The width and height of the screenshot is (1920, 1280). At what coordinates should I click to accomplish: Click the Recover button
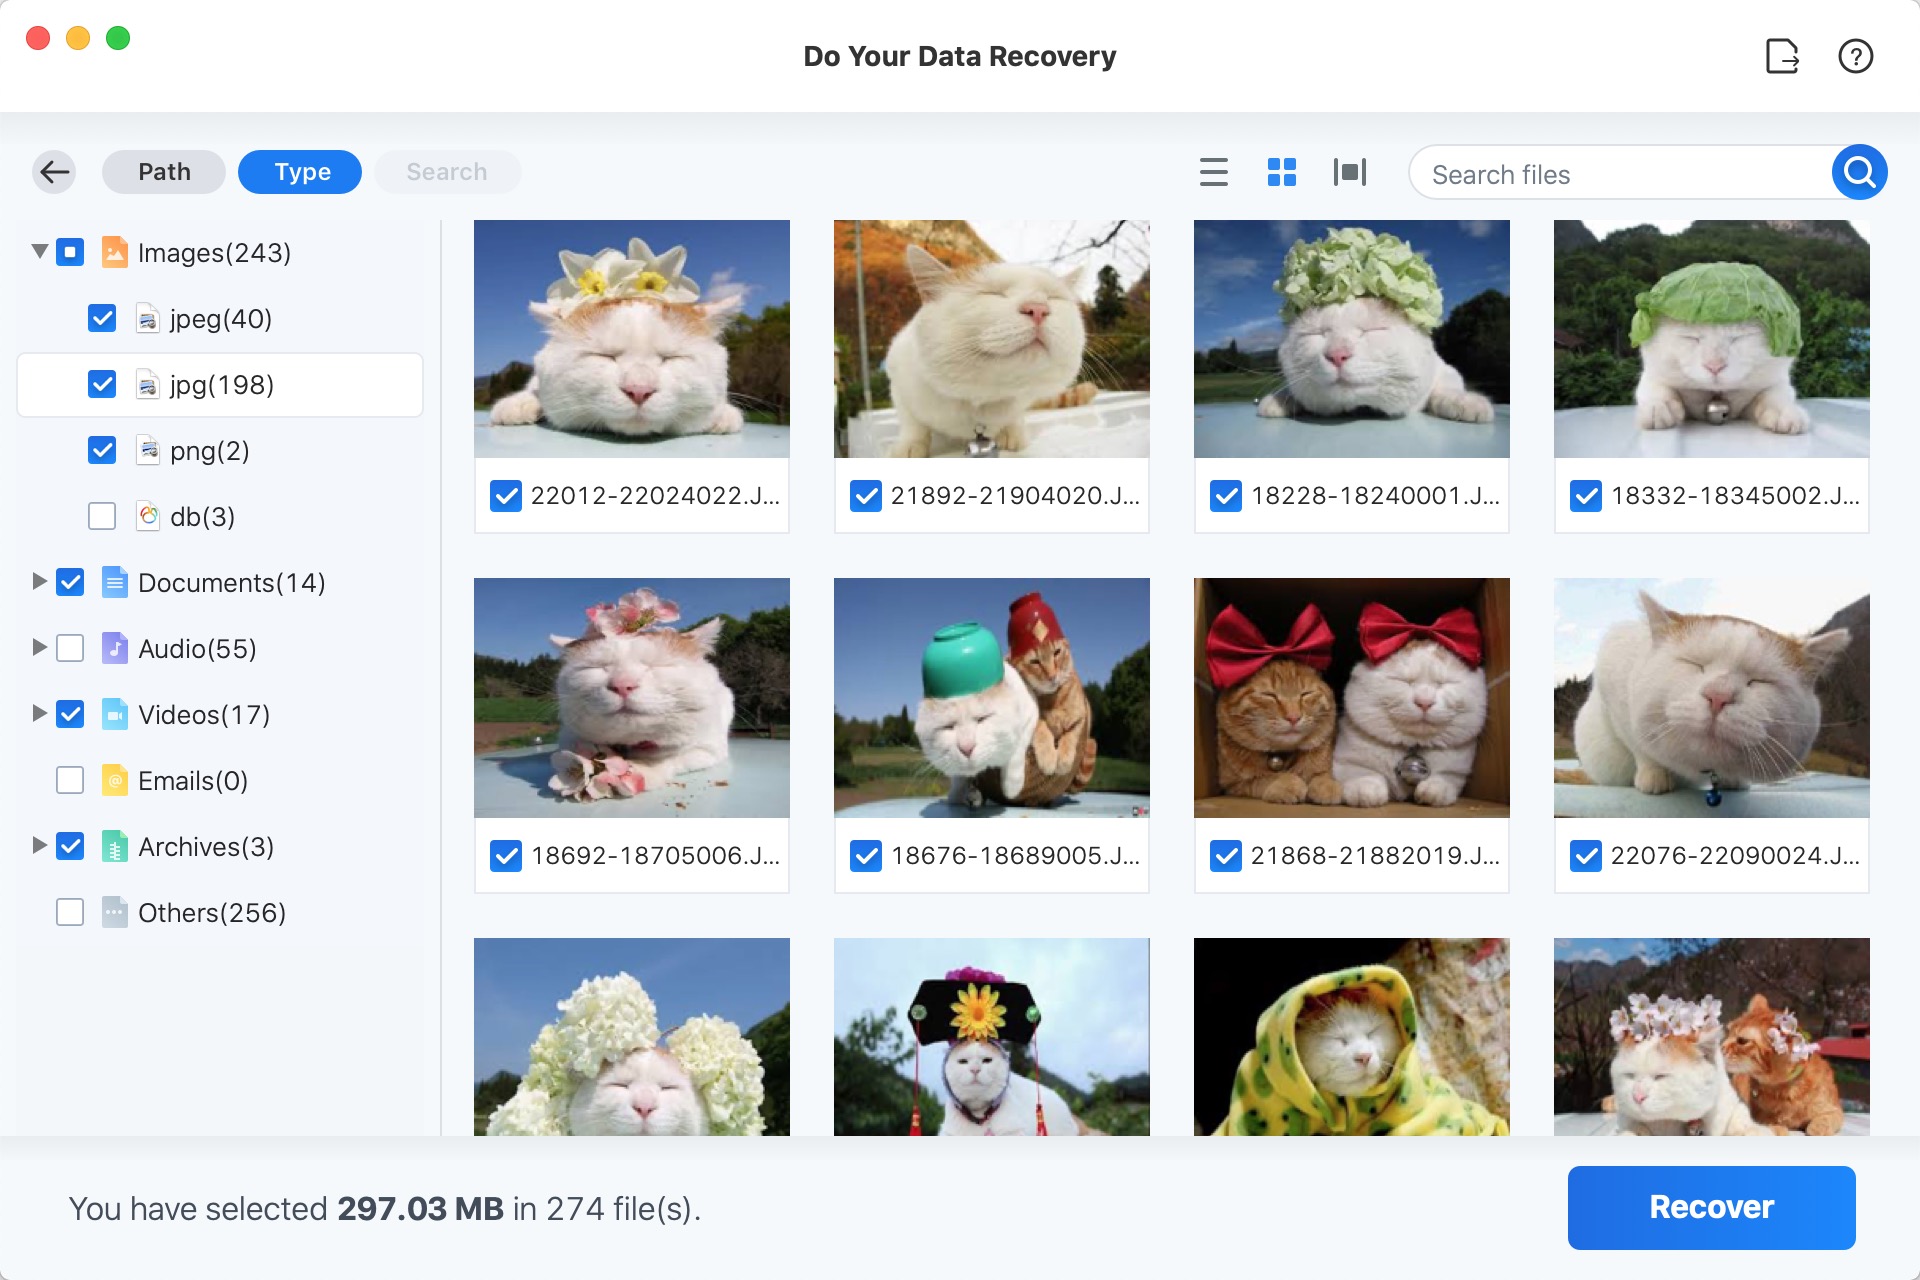tap(1711, 1207)
